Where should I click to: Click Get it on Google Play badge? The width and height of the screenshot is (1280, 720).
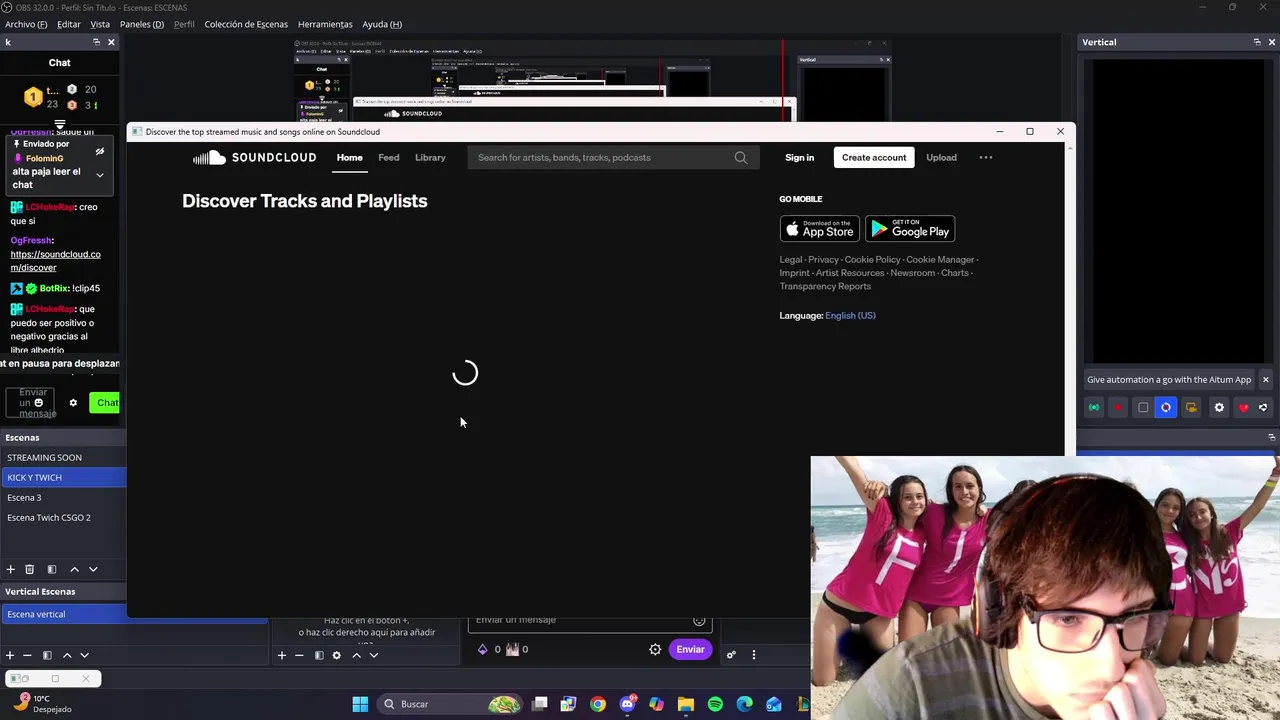click(x=910, y=228)
